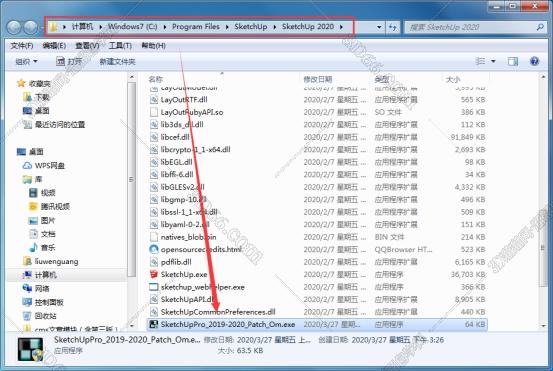This screenshot has width=553, height=371.
Task: Open 腾讯视频 in sidebar
Action: coord(49,206)
